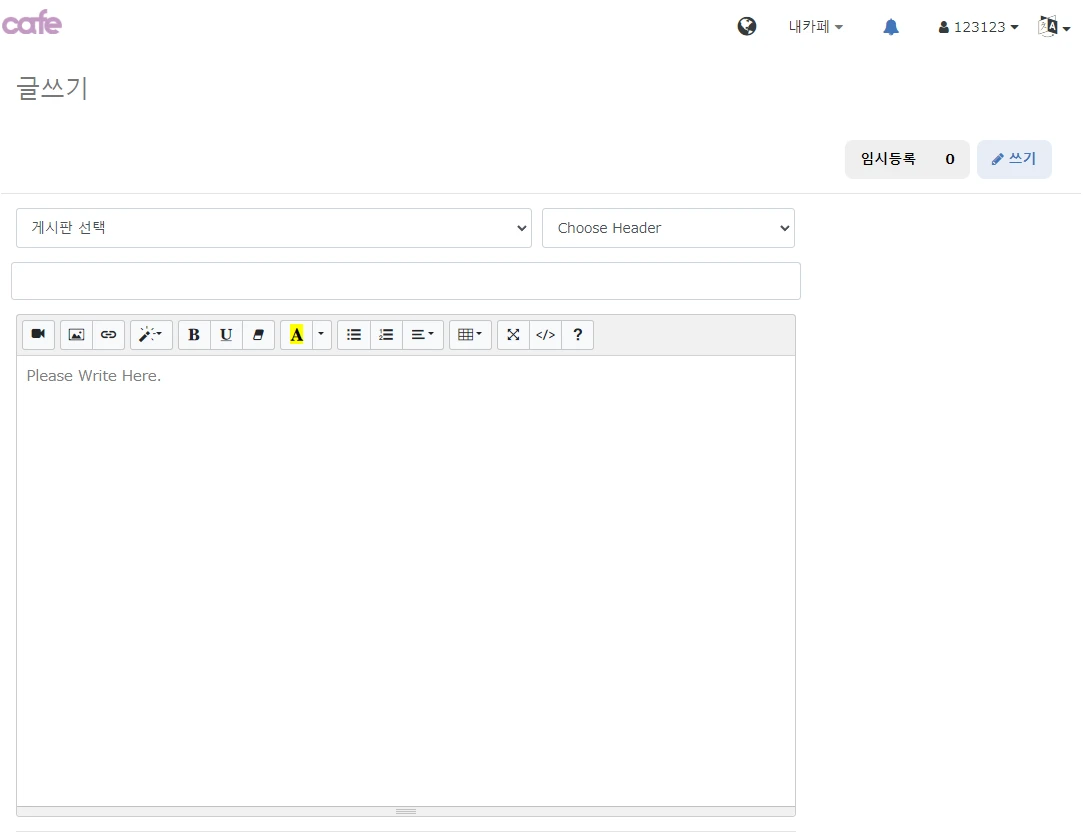The width and height of the screenshot is (1083, 837).
Task: Open the 임시등록 drafts button
Action: coord(907,160)
